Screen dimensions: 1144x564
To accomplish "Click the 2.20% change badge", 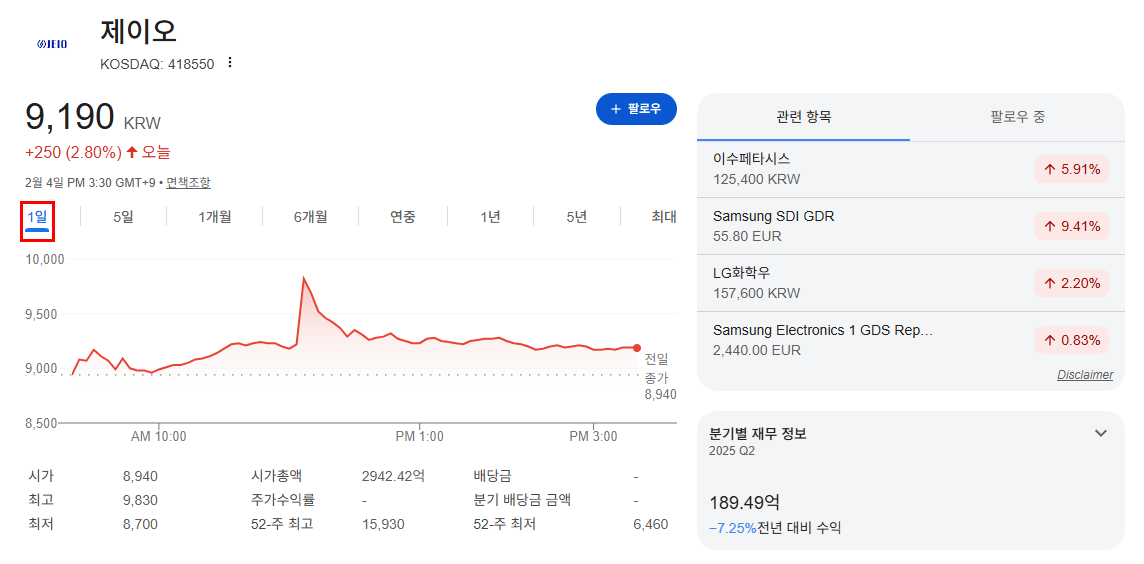I will click(1071, 283).
